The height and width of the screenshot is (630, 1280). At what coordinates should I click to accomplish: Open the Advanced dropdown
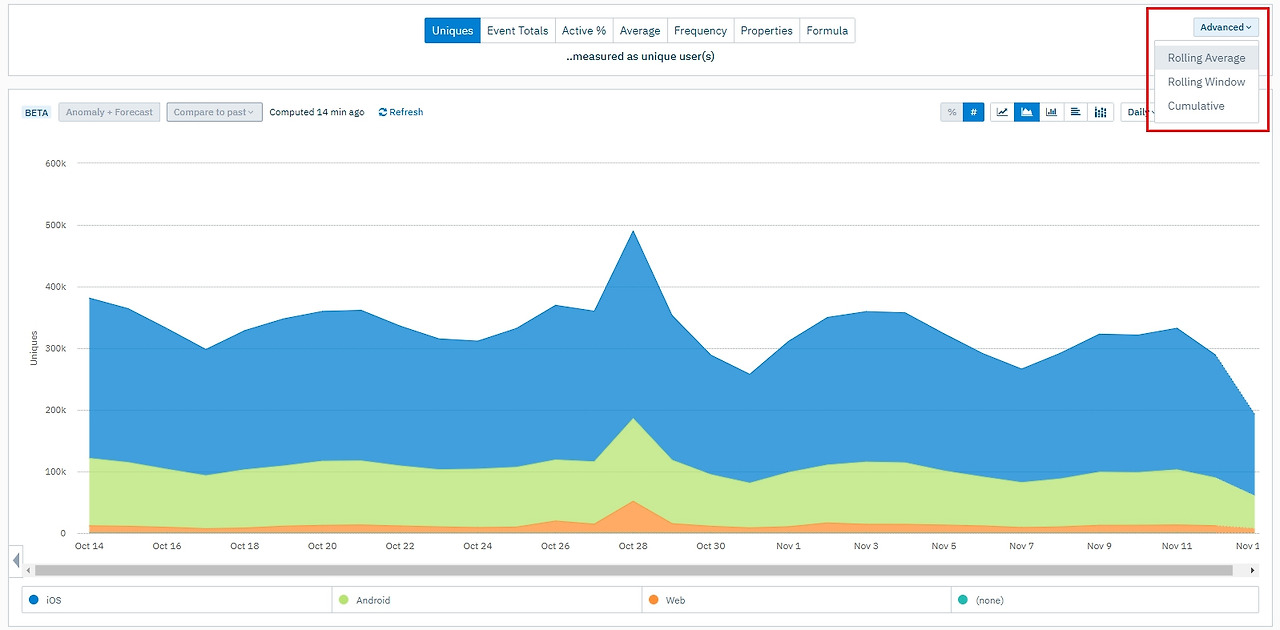[1225, 27]
